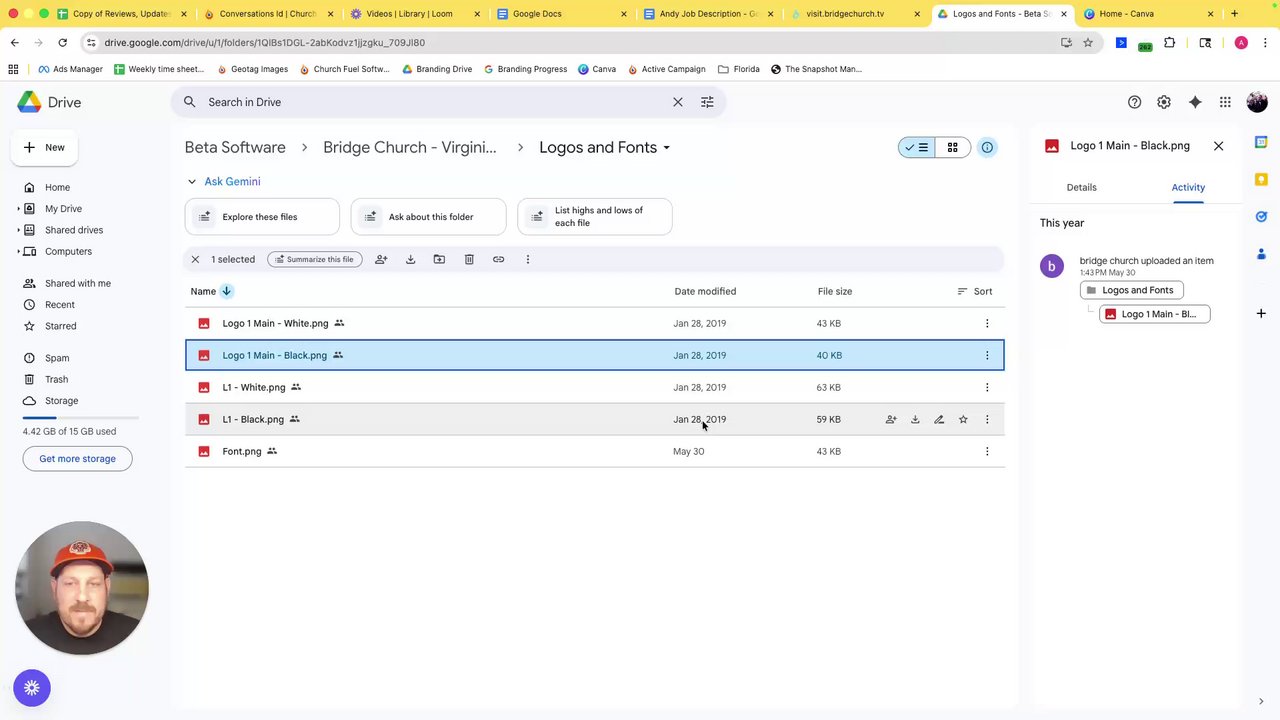Open Drive support help icon
Viewport: 1280px width, 720px height.
pyautogui.click(x=1134, y=102)
